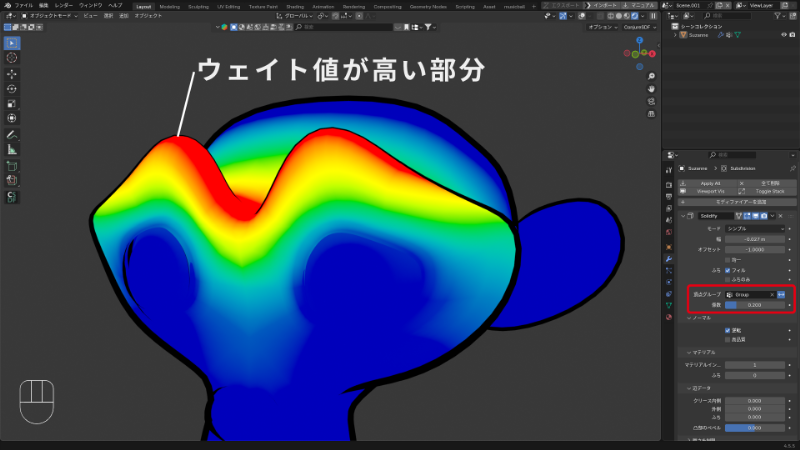Open the ファイル menu
The width and height of the screenshot is (800, 450).
[24, 5]
